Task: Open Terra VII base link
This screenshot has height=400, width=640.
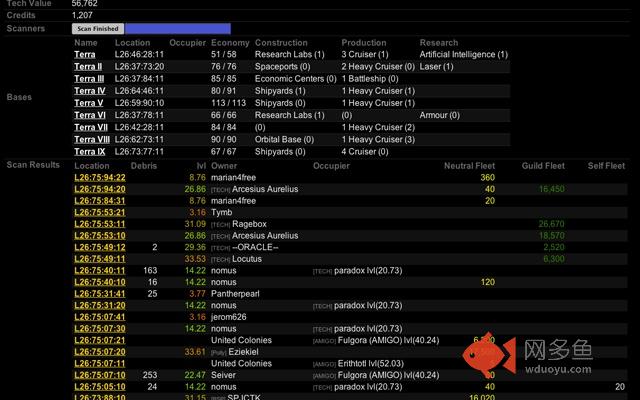Action: coord(90,128)
